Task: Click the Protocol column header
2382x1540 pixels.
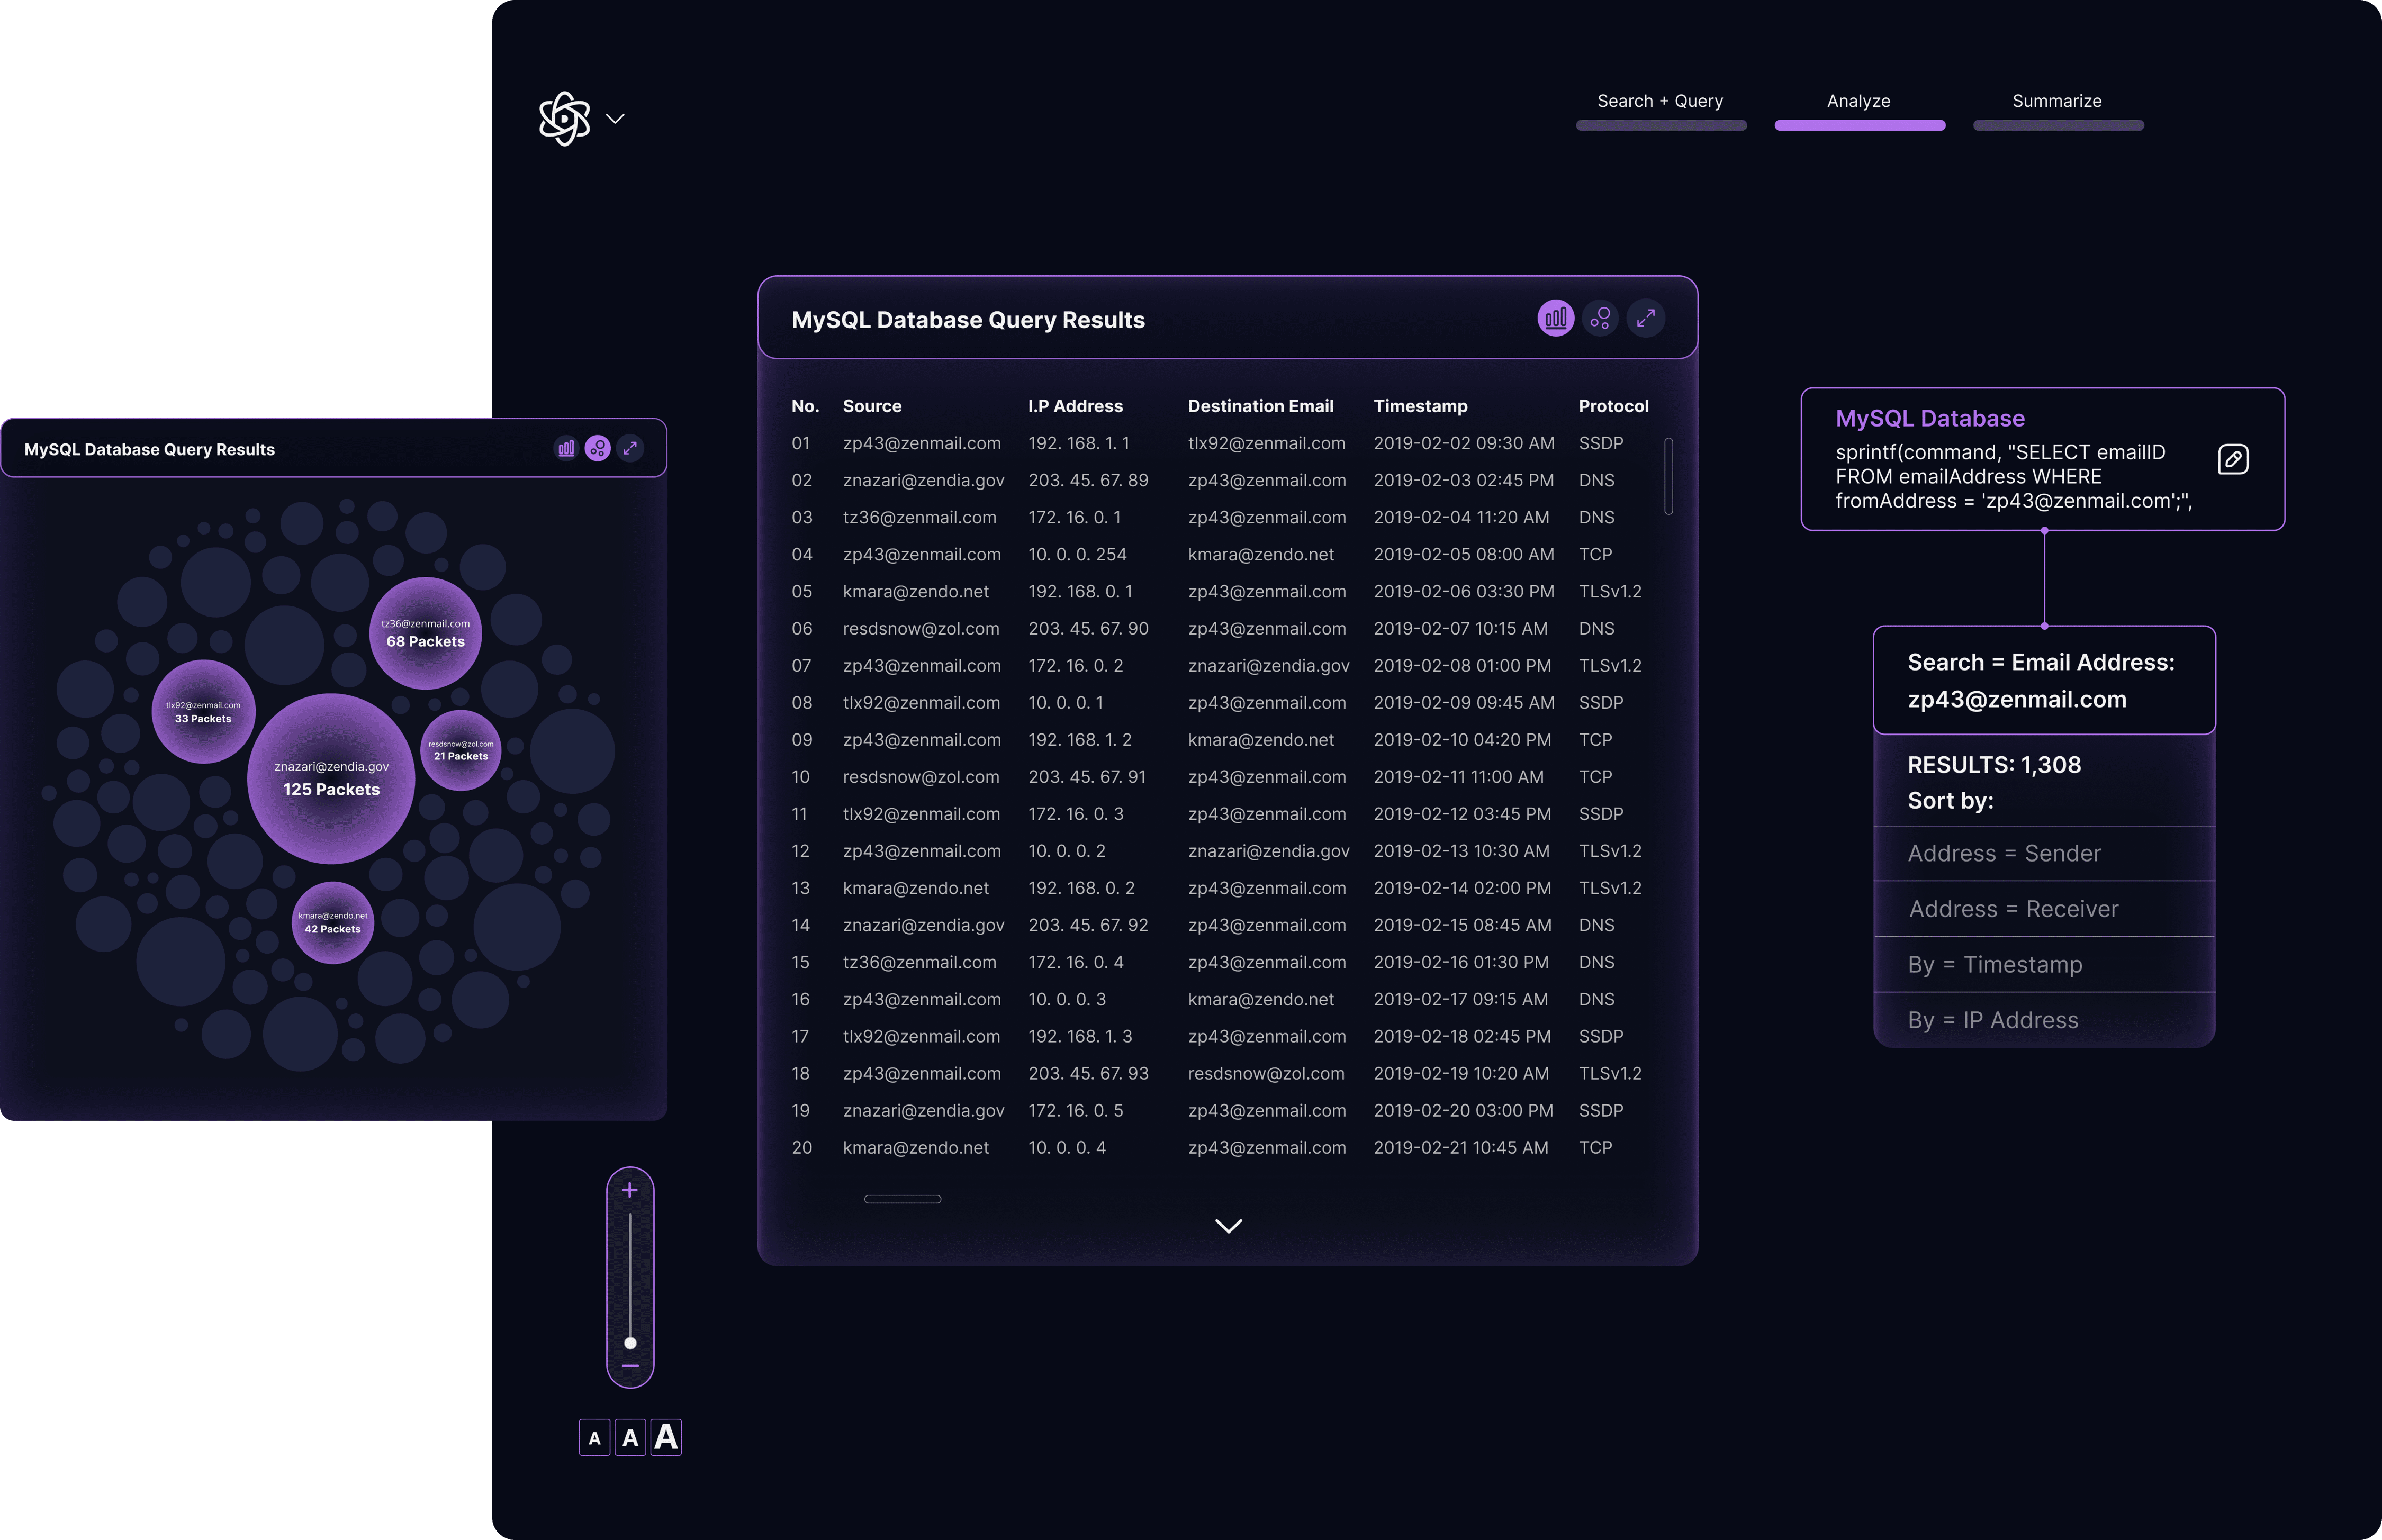Action: 1613,406
